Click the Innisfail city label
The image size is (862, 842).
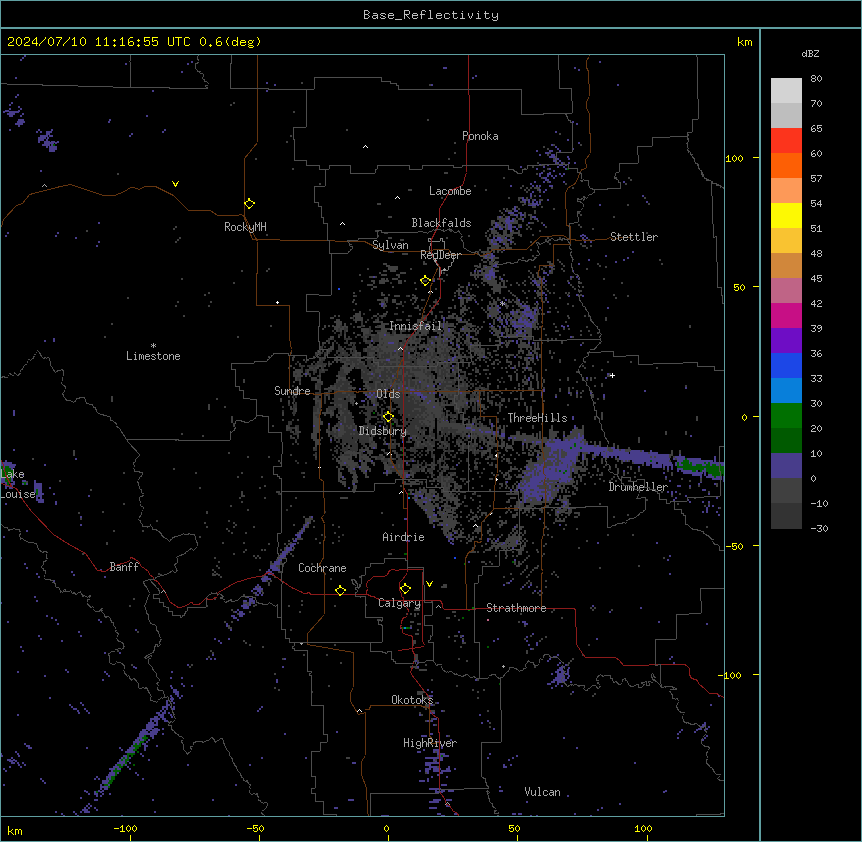pyautogui.click(x=415, y=326)
